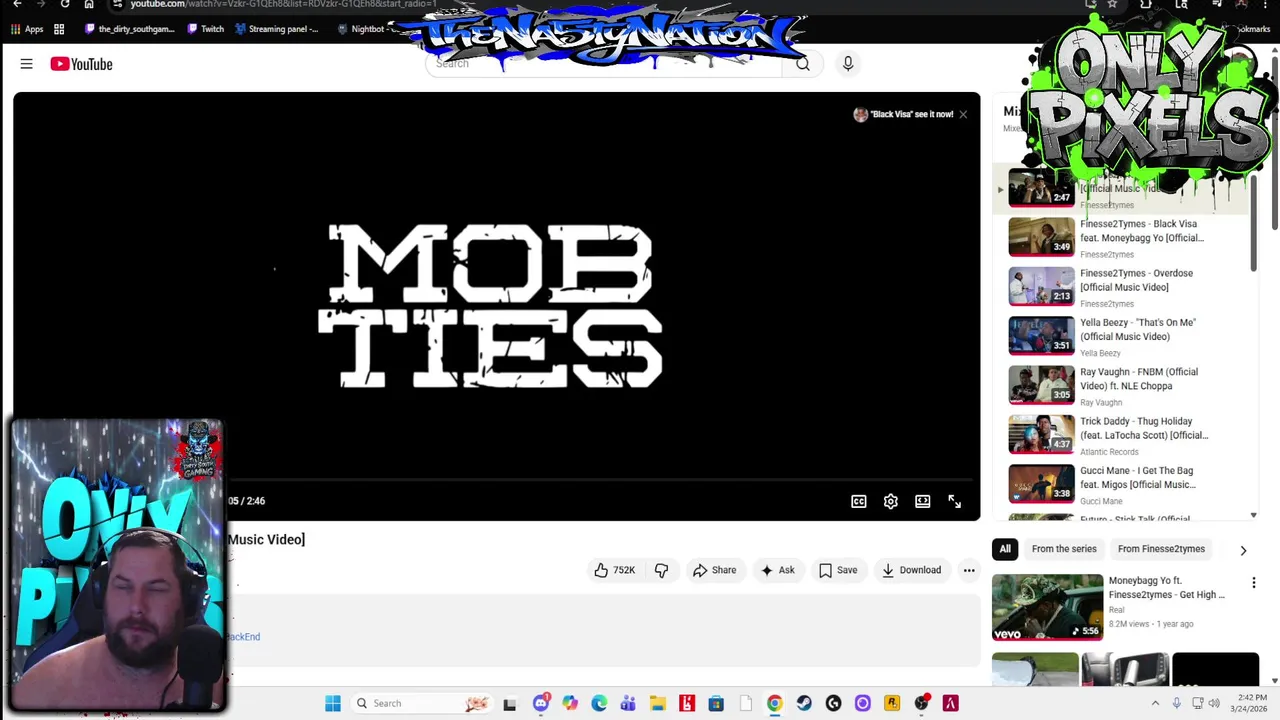
Task: Share the current video
Action: (x=714, y=570)
